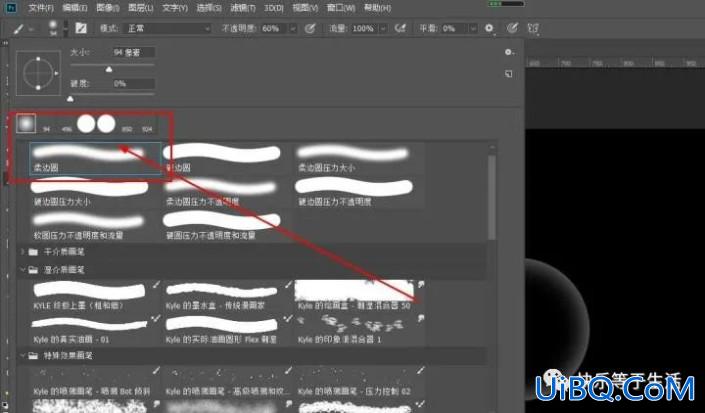Open the smoothing 0% dropdown arrow

[473, 28]
